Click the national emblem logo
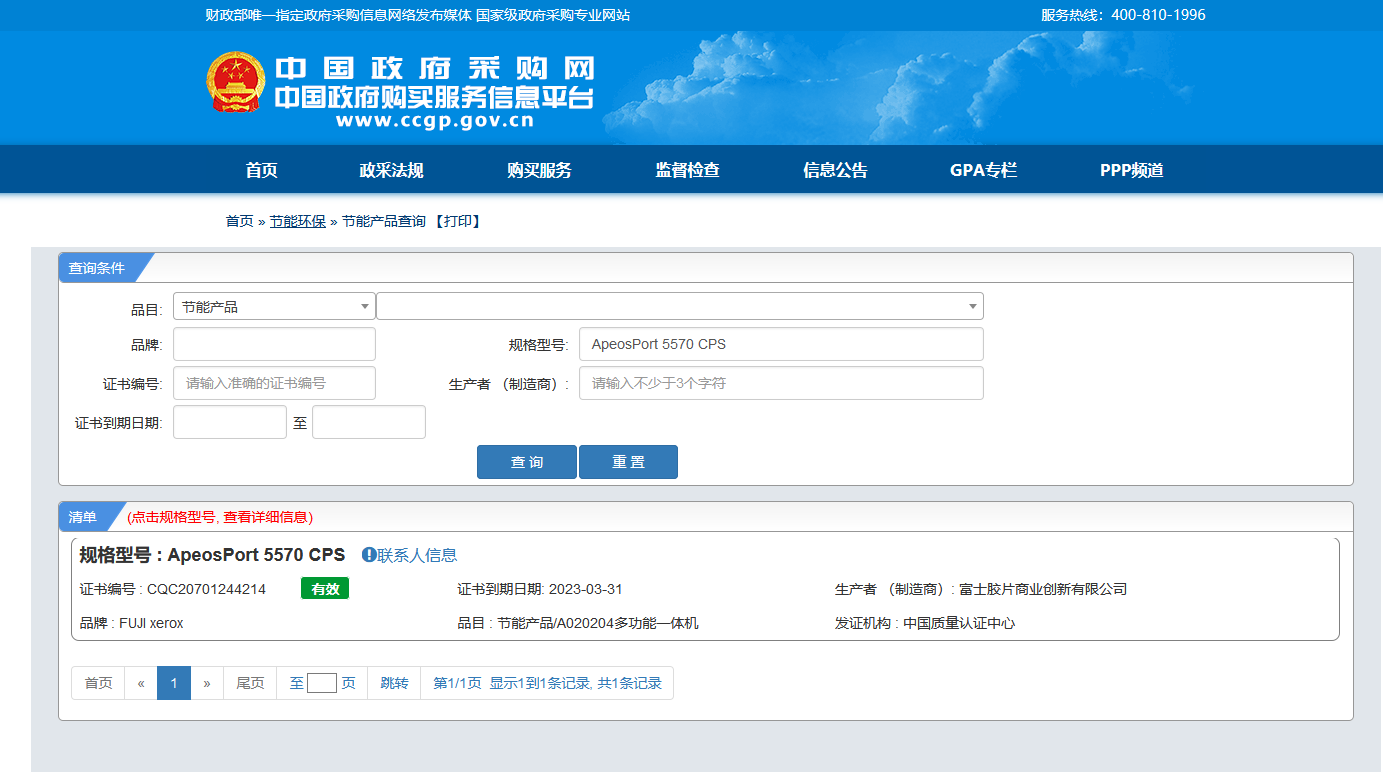 pyautogui.click(x=236, y=82)
